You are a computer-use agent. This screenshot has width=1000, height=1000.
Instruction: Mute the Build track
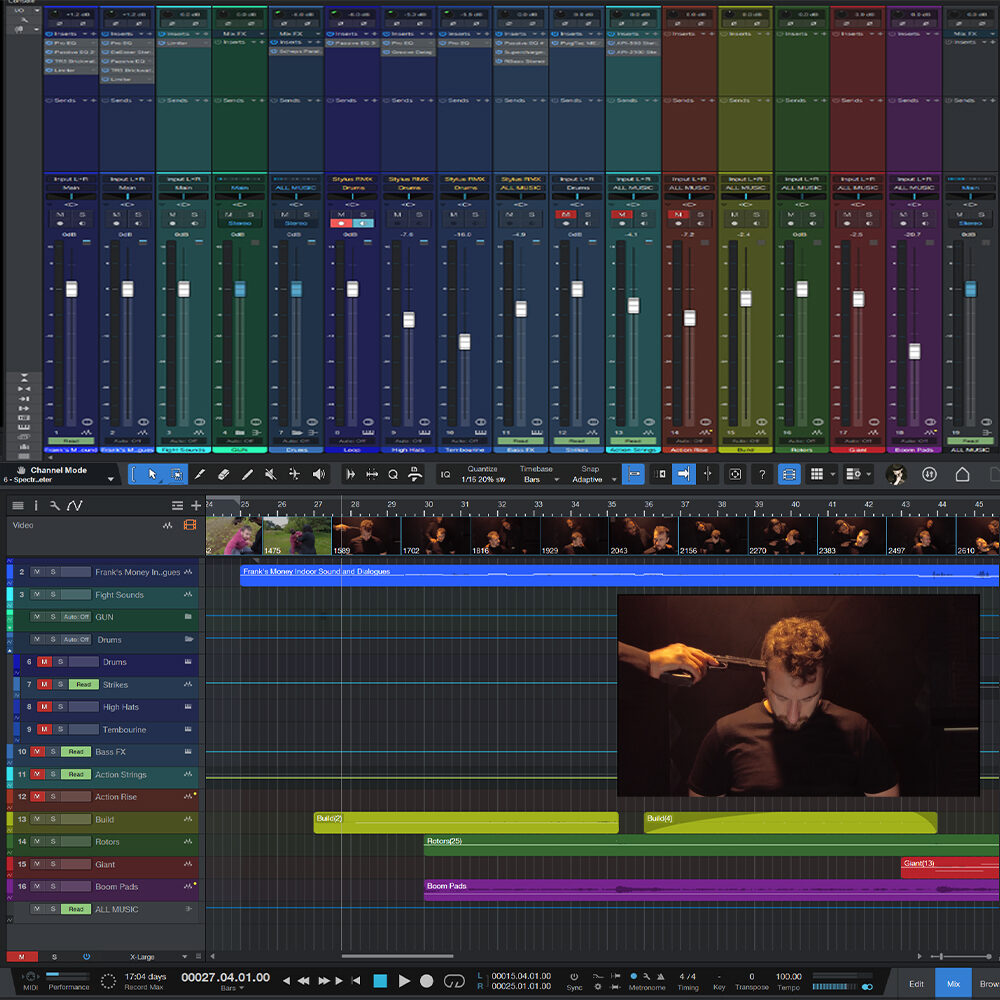click(37, 819)
